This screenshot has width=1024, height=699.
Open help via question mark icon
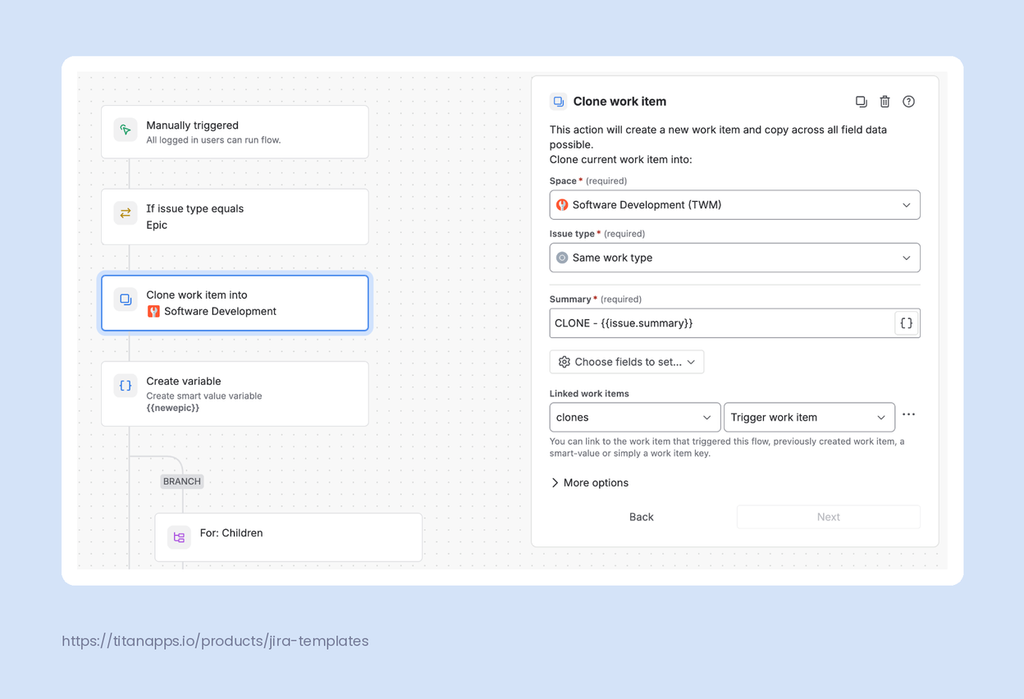tap(908, 101)
